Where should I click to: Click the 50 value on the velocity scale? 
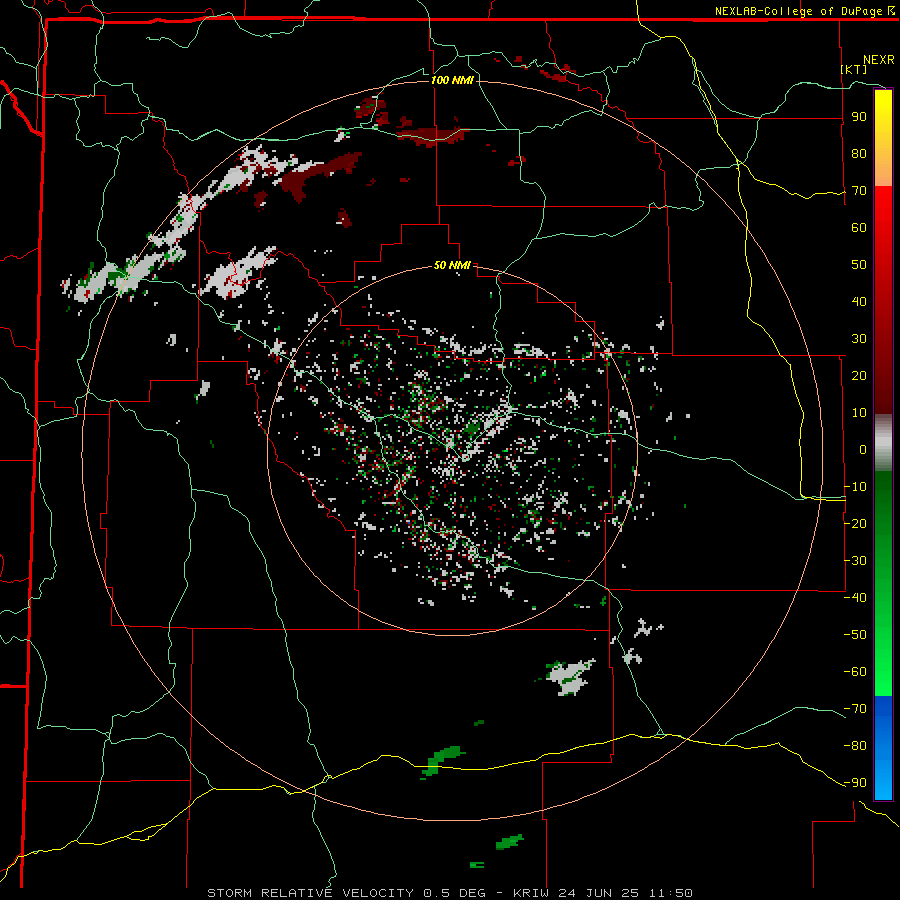tap(859, 265)
